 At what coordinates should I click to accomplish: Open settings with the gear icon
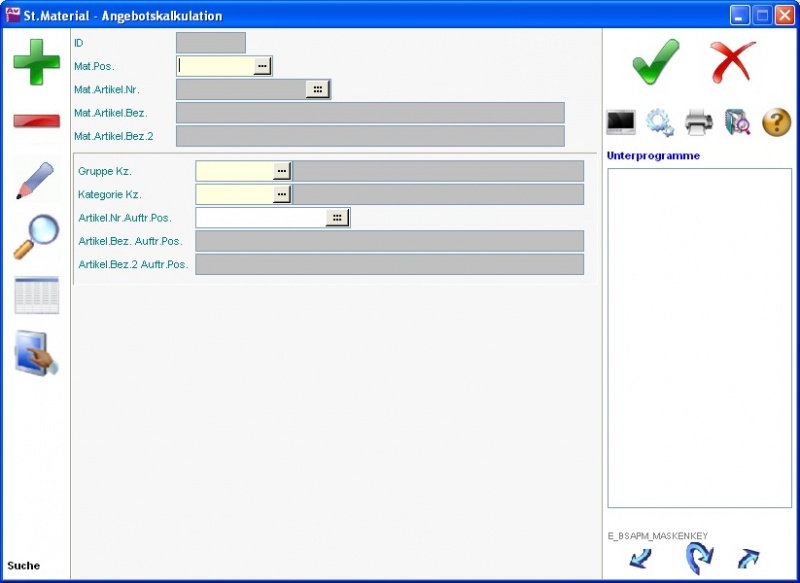(660, 122)
